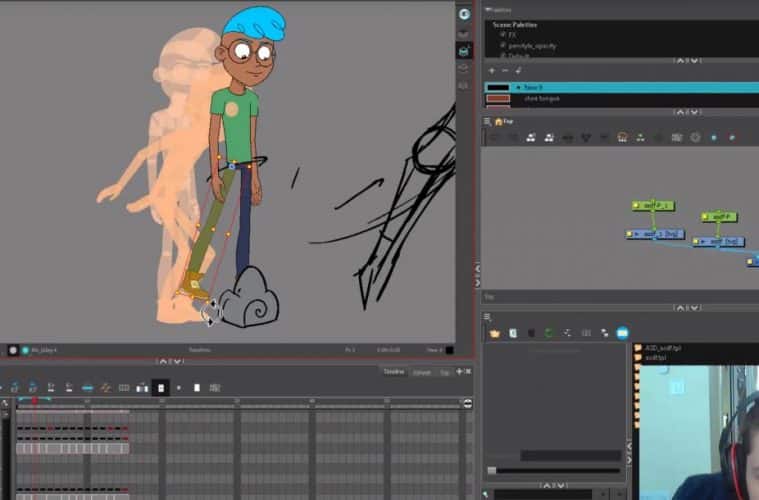Click the crown icon in library toolbar
The height and width of the screenshot is (500, 759).
coord(494,332)
